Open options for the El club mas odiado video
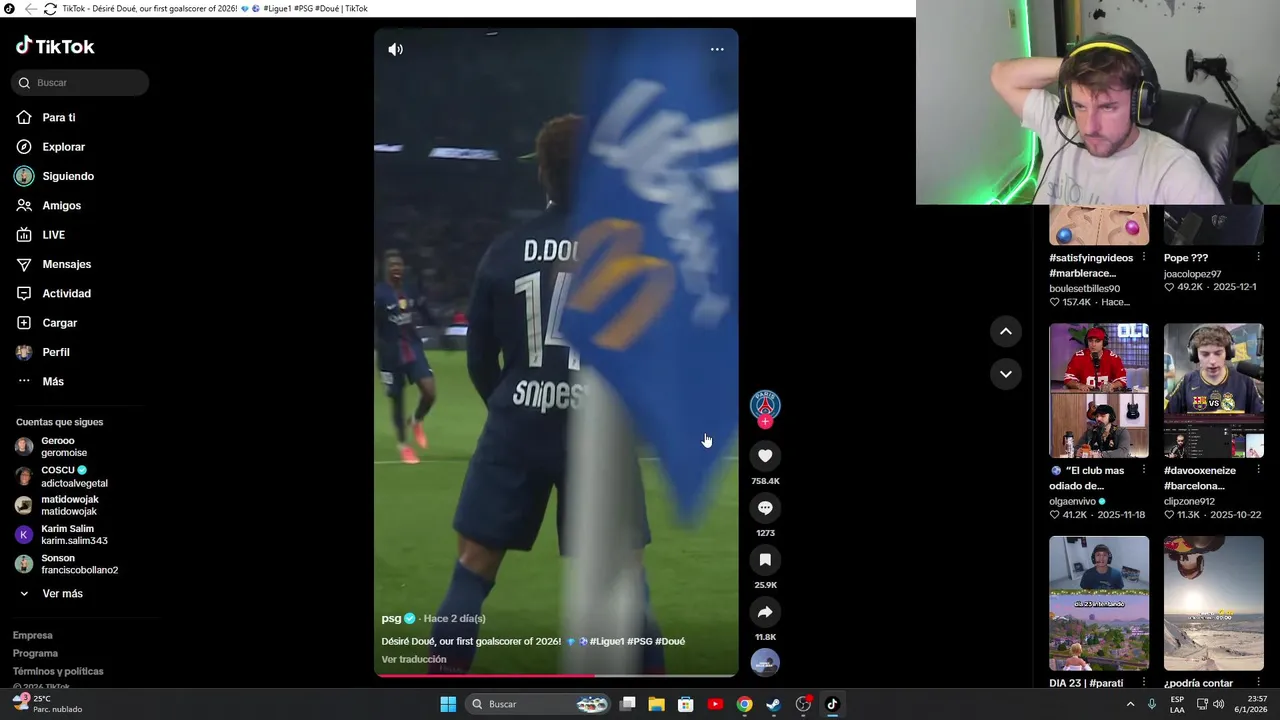Image resolution: width=1280 pixels, height=720 pixels. click(x=1144, y=471)
